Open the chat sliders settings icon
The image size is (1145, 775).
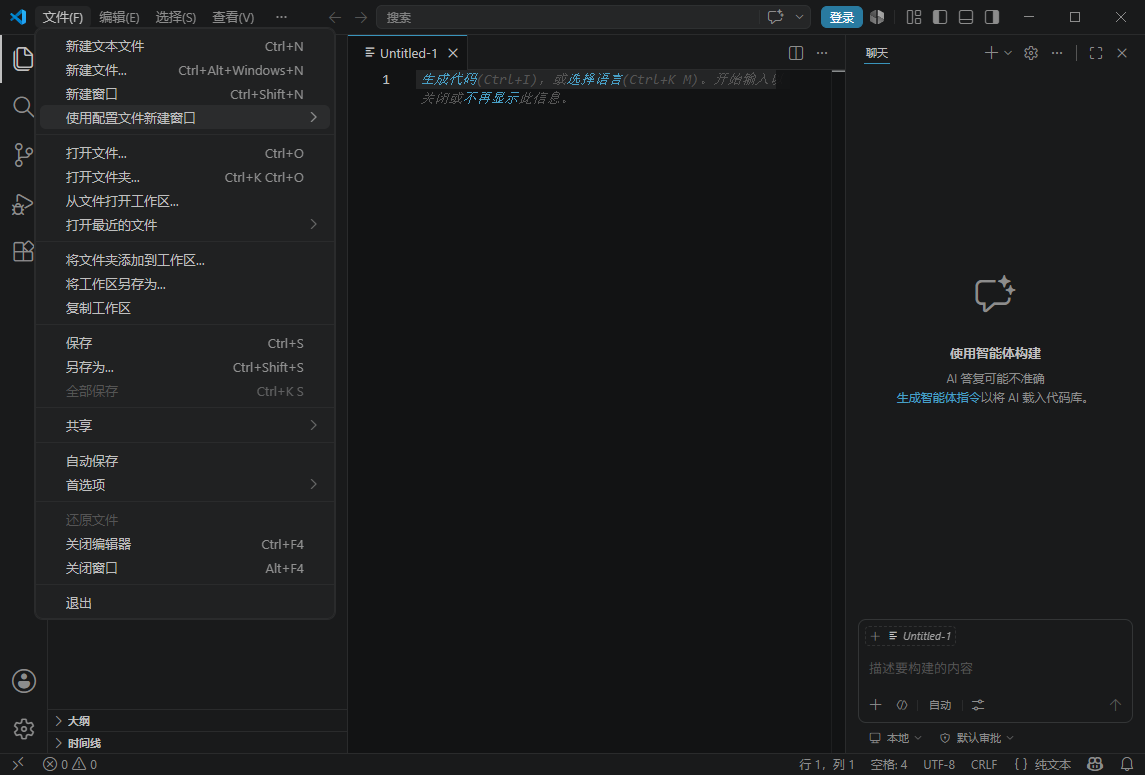978,705
